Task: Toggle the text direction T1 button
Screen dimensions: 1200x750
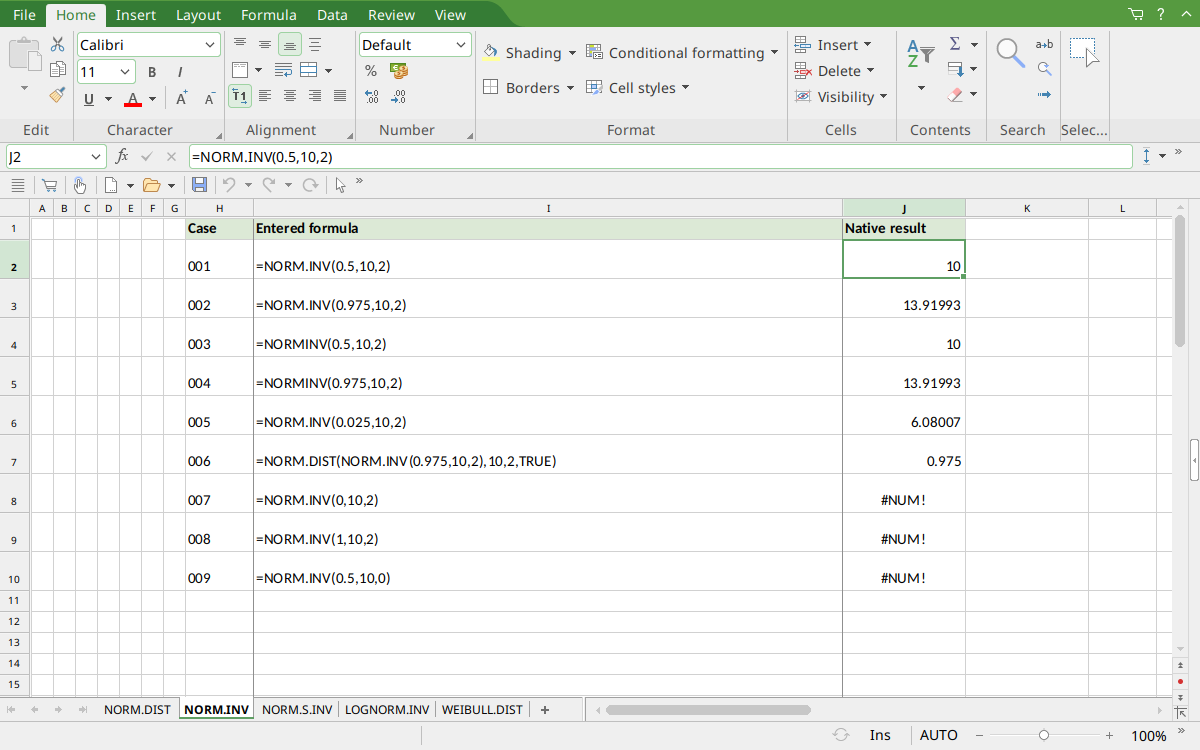Action: pos(239,96)
